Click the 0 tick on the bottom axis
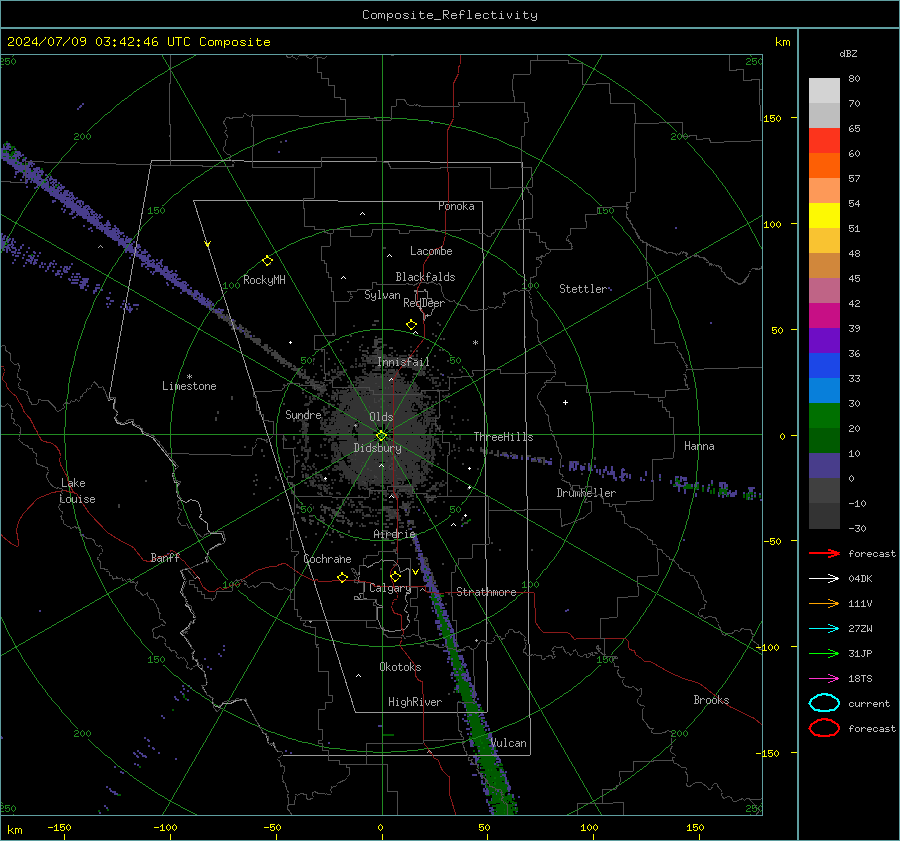 [380, 827]
